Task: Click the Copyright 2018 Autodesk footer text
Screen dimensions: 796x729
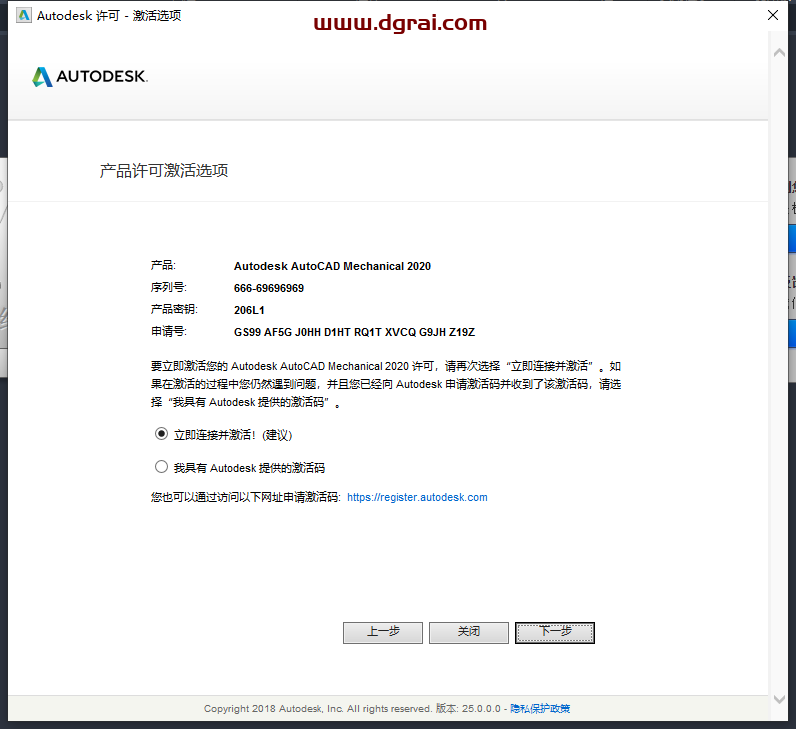Action: pyautogui.click(x=317, y=709)
